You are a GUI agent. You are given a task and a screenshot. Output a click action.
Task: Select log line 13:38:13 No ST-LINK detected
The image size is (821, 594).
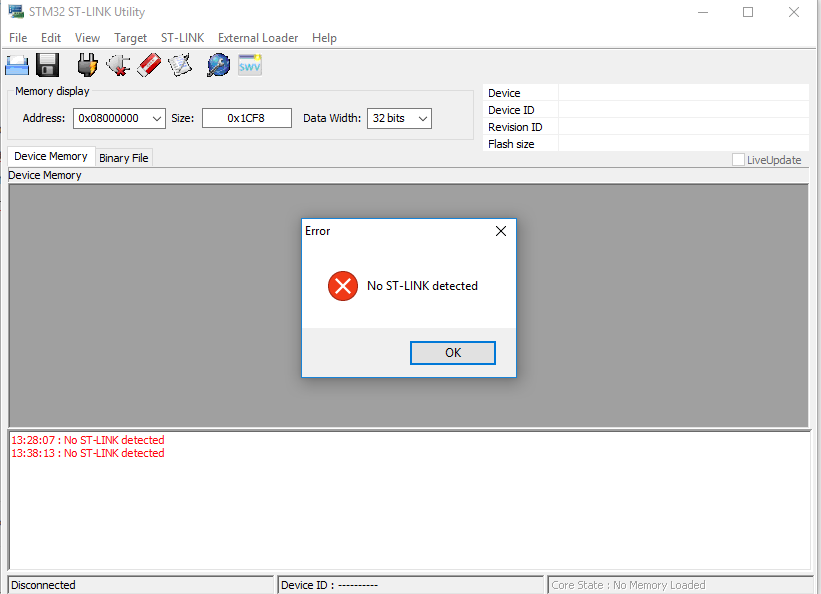[x=88, y=453]
